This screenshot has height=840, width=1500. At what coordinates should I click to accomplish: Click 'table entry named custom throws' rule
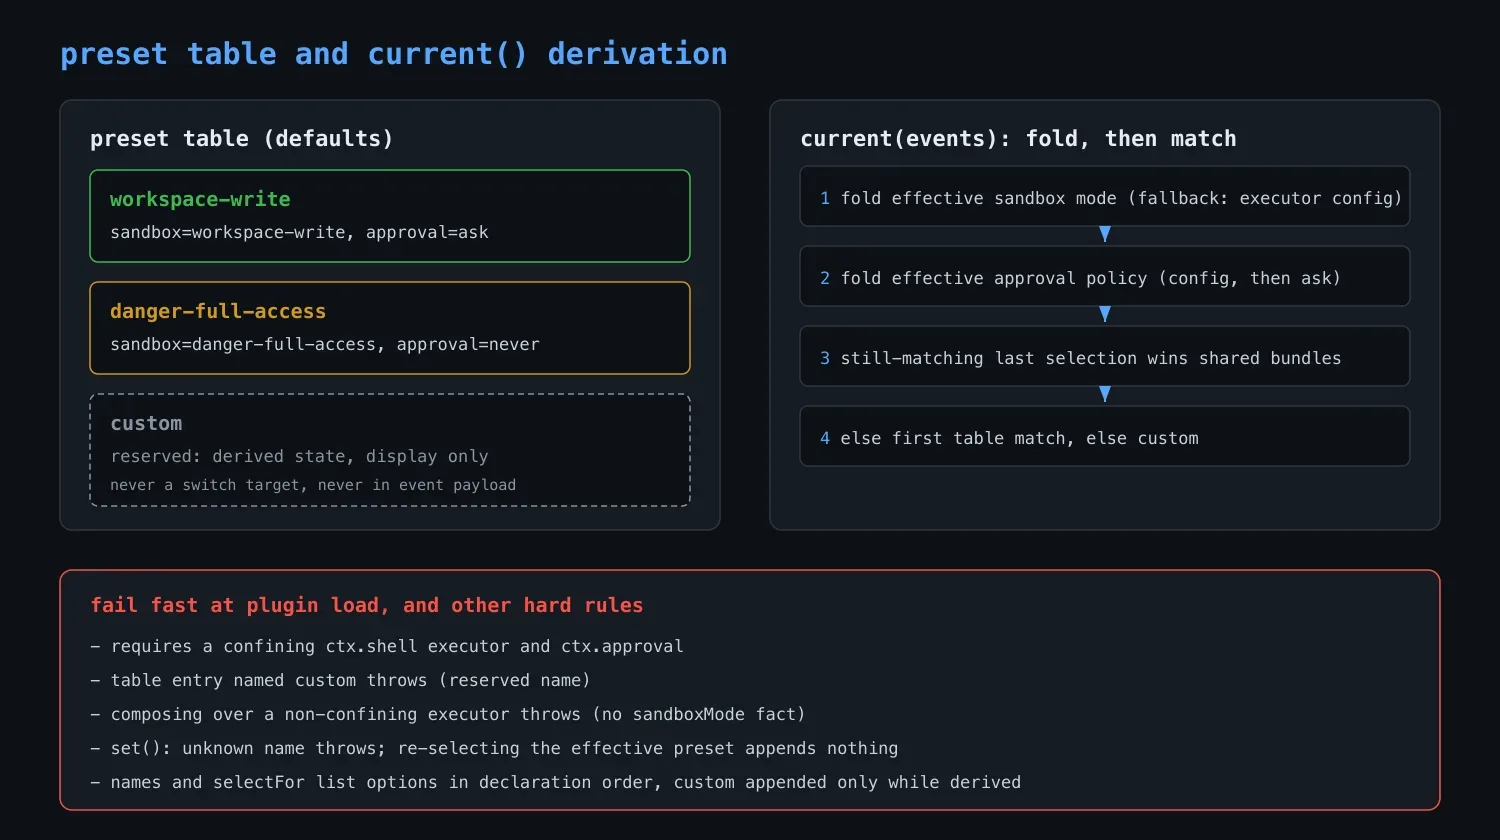coord(340,680)
